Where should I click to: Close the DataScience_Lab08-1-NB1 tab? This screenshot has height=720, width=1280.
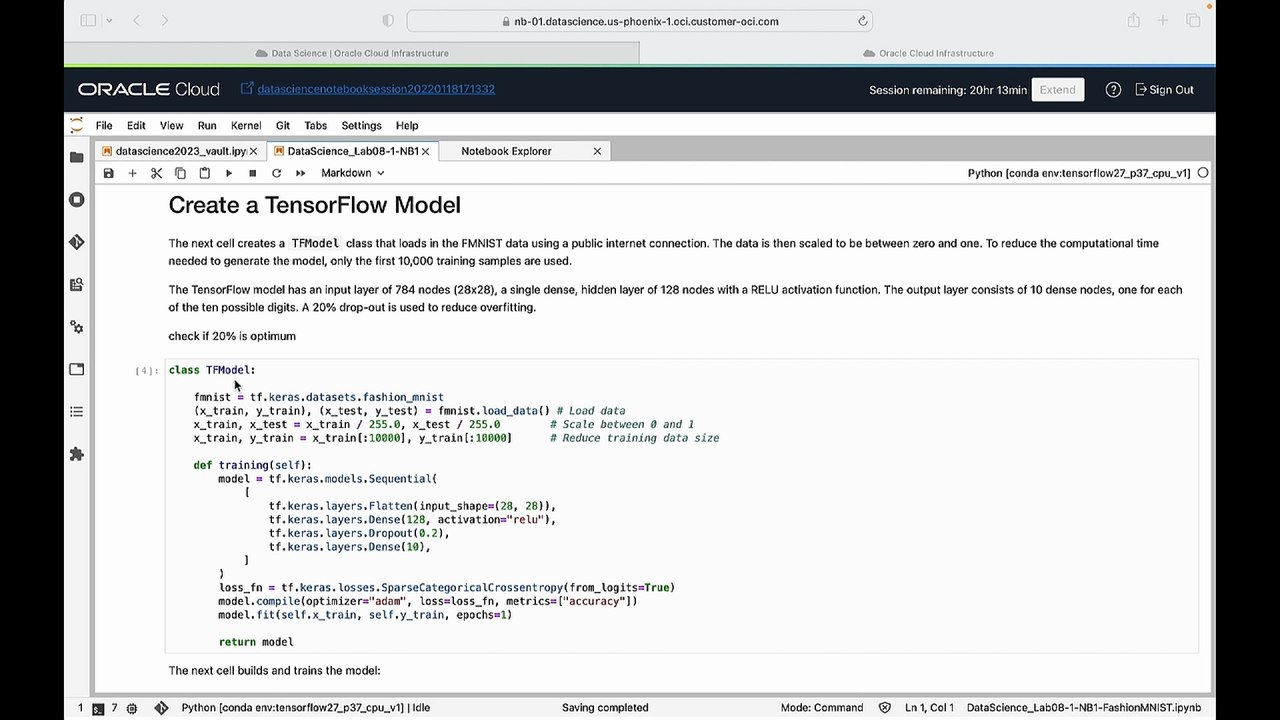click(425, 151)
